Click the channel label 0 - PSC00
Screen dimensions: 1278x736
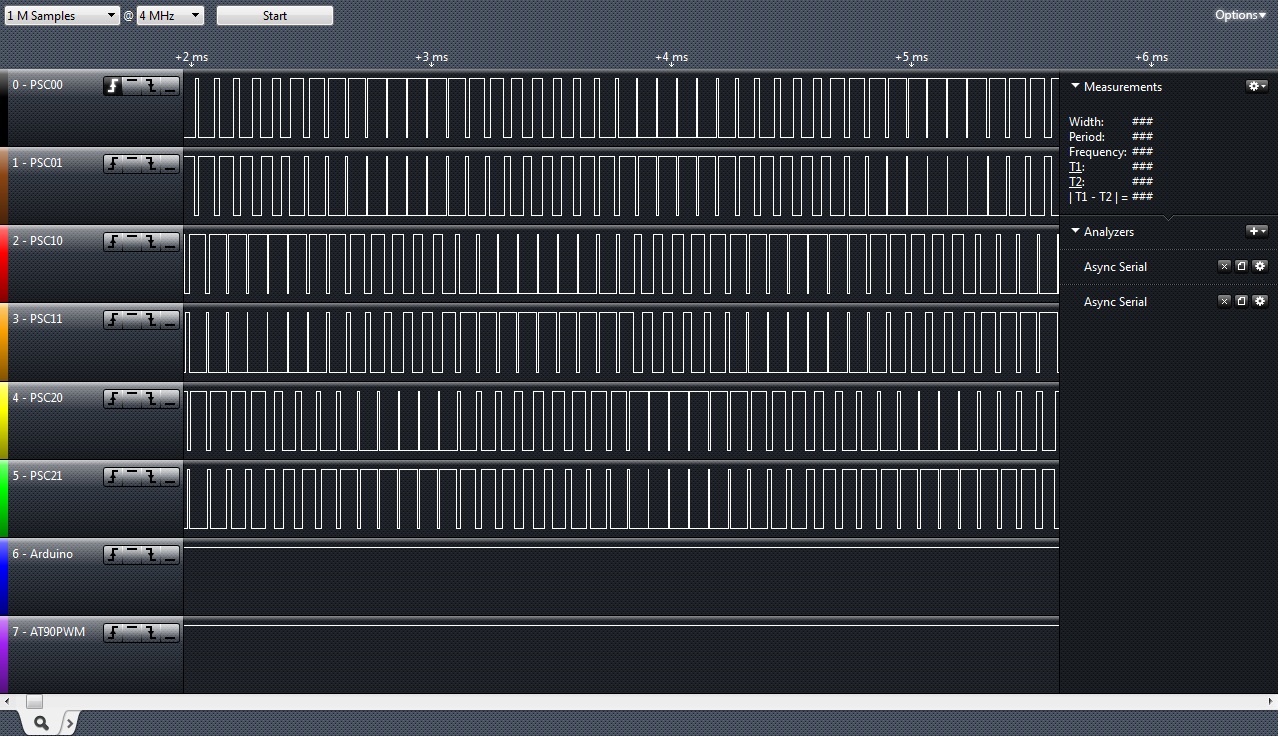tap(38, 85)
